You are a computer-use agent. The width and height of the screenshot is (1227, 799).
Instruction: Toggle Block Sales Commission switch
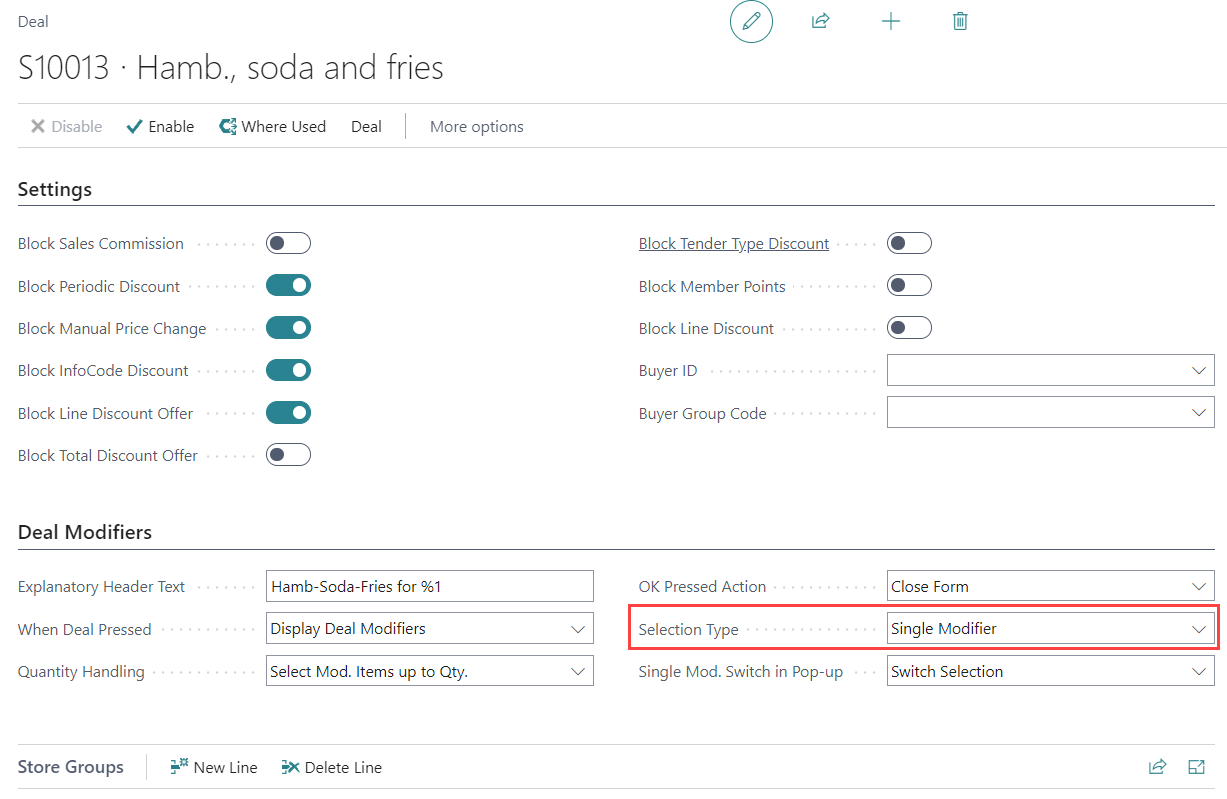point(288,243)
